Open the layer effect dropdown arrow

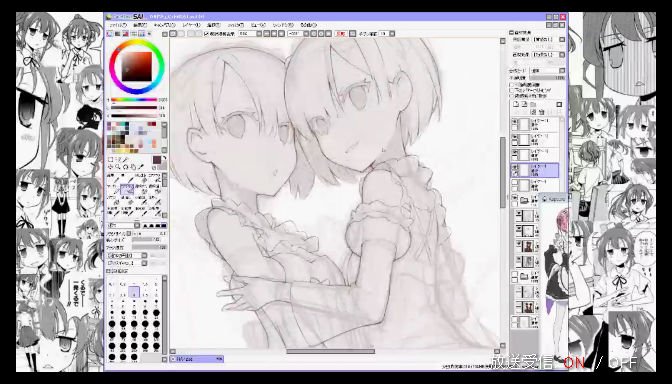[x=562, y=55]
